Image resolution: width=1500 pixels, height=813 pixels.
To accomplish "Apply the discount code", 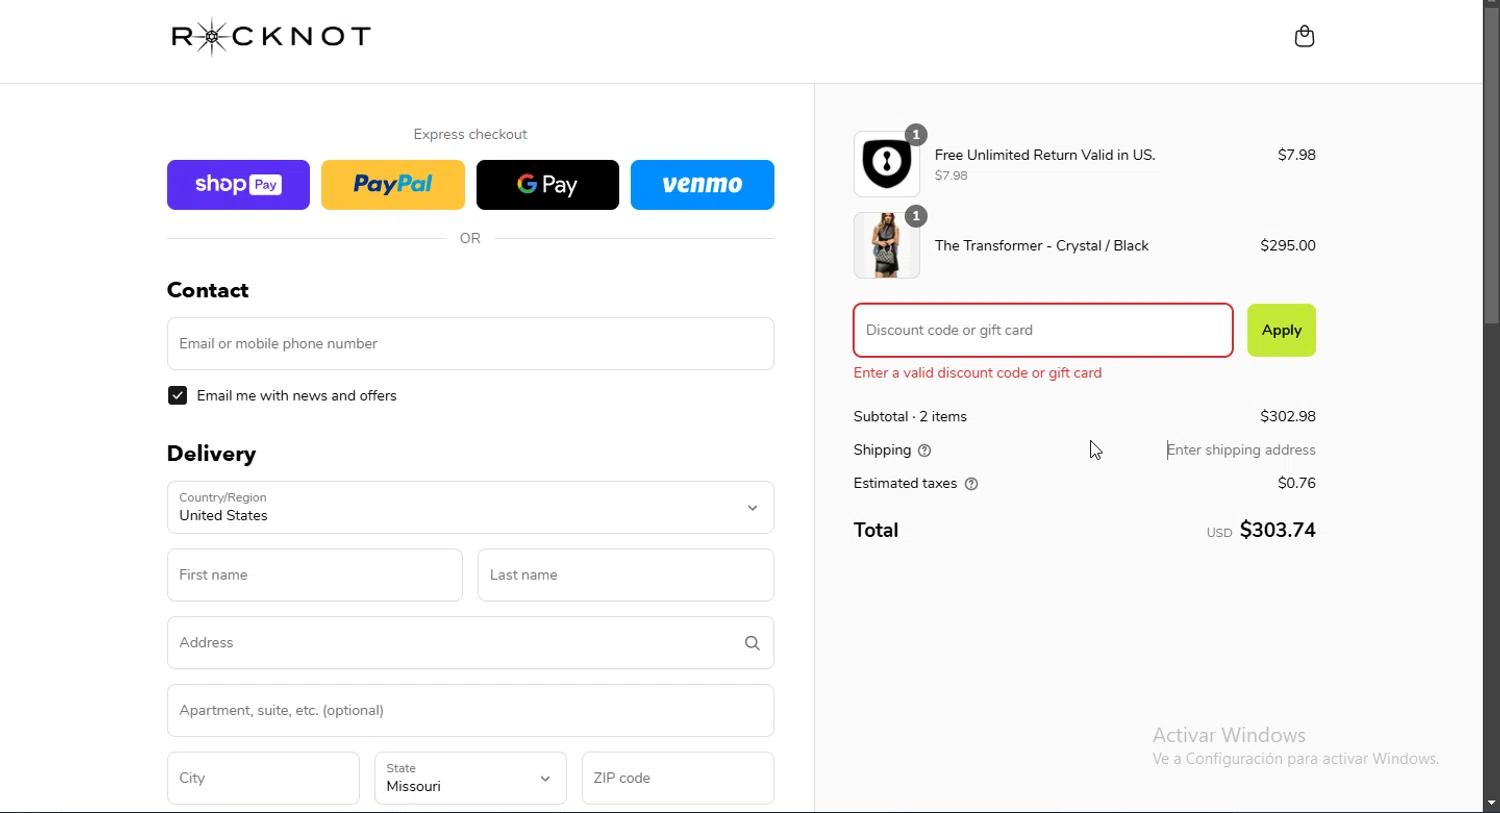I will (x=1281, y=330).
